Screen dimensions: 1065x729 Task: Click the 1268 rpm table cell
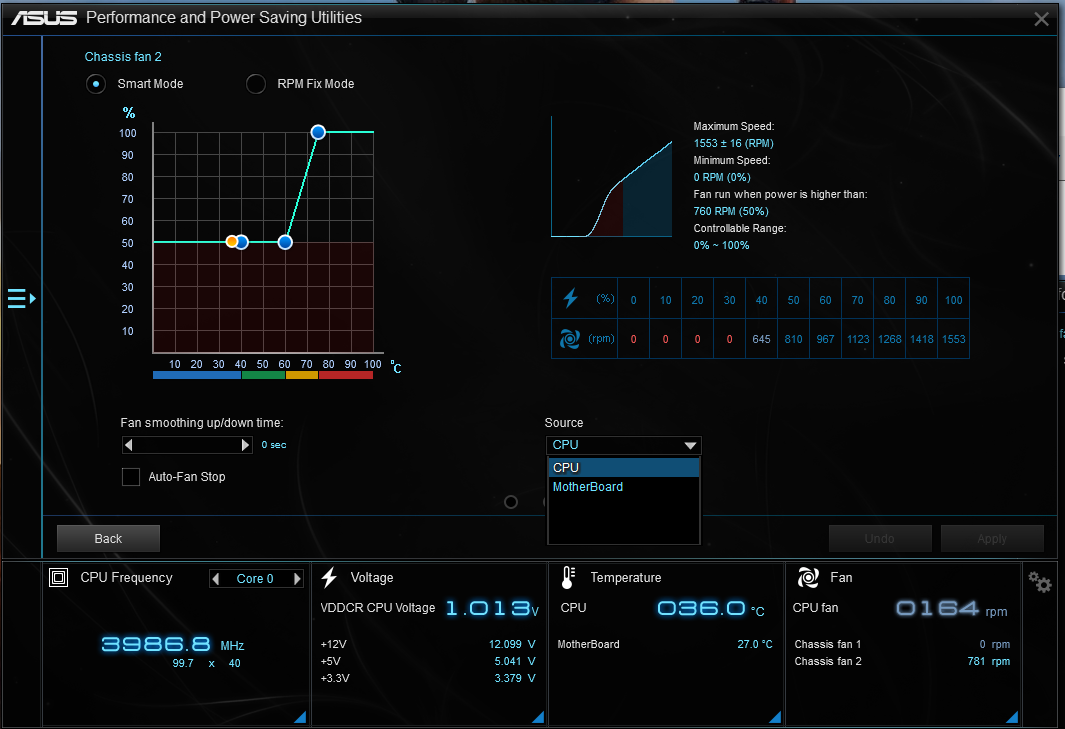coord(890,338)
